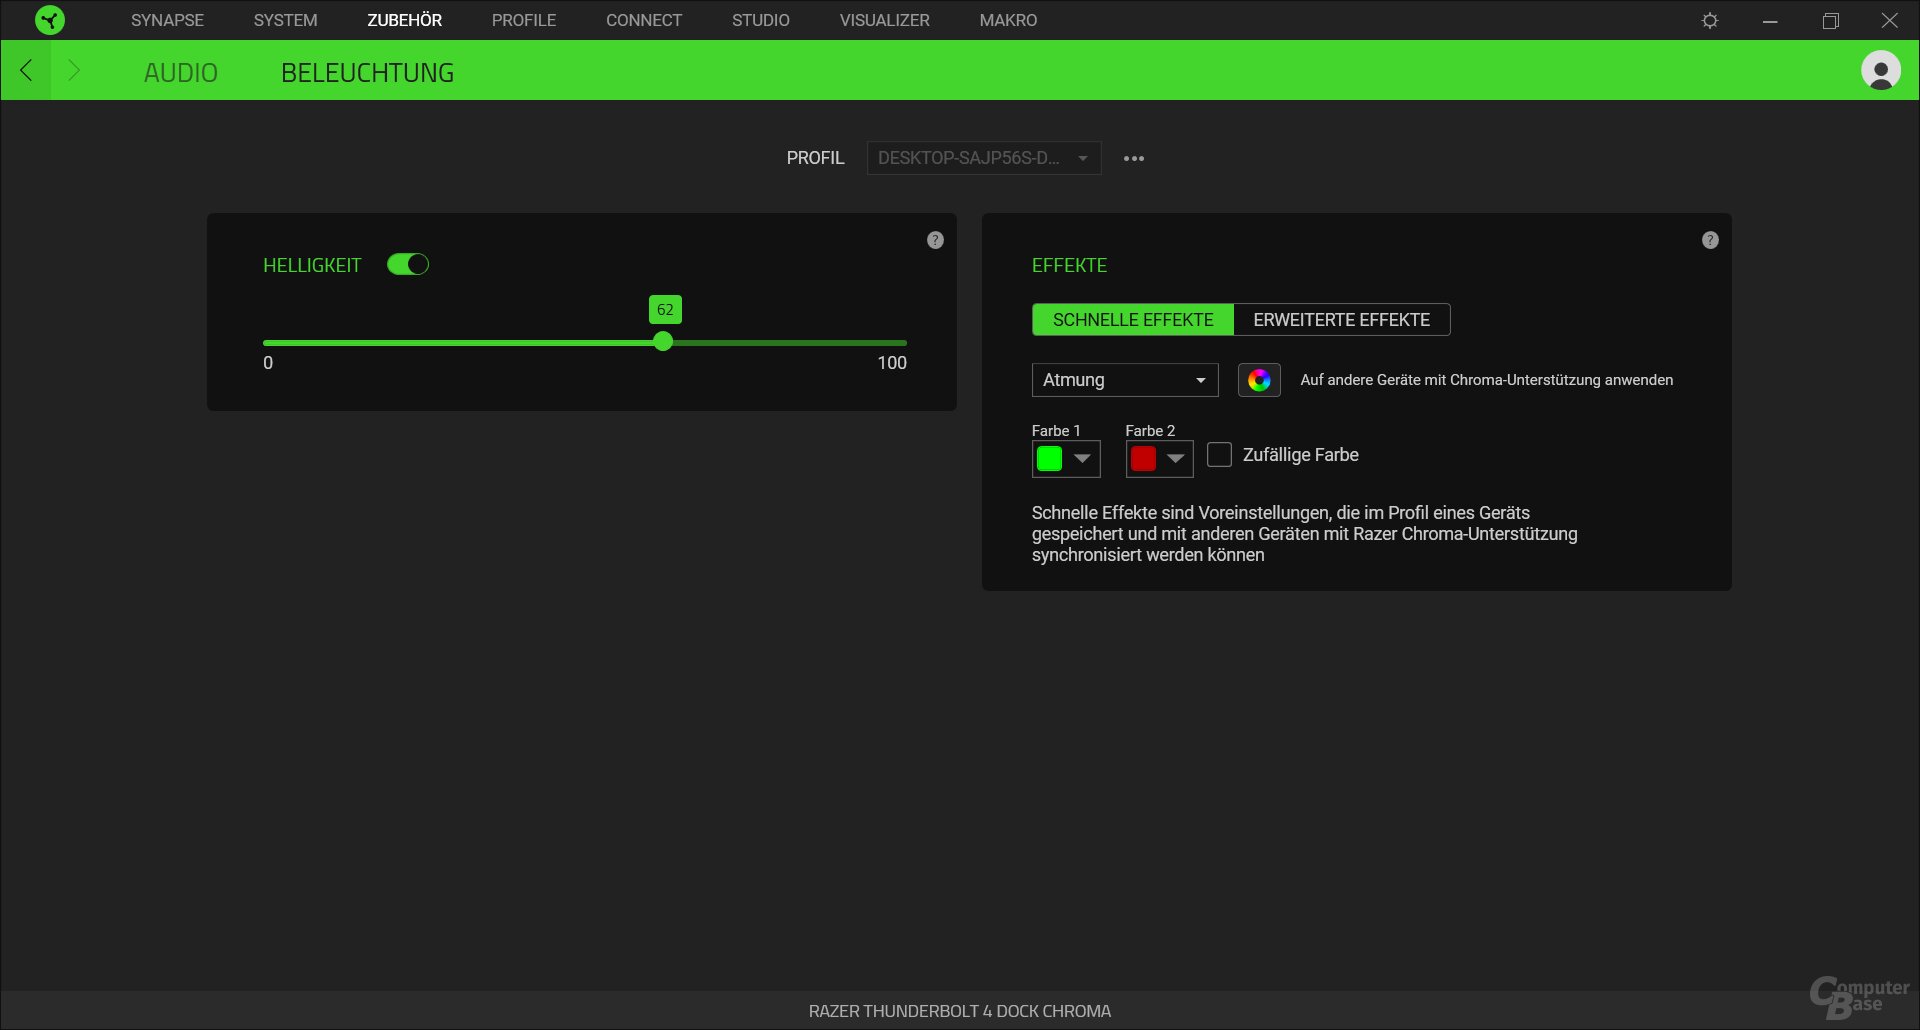Click the 'Farbe 2' label
The height and width of the screenshot is (1030, 1920).
(x=1150, y=431)
